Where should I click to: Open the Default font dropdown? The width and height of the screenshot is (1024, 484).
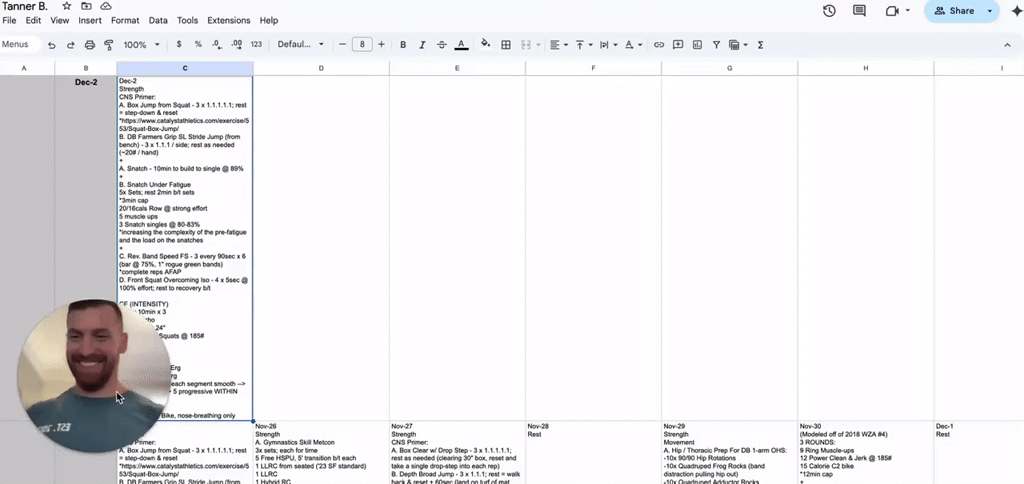pos(300,44)
